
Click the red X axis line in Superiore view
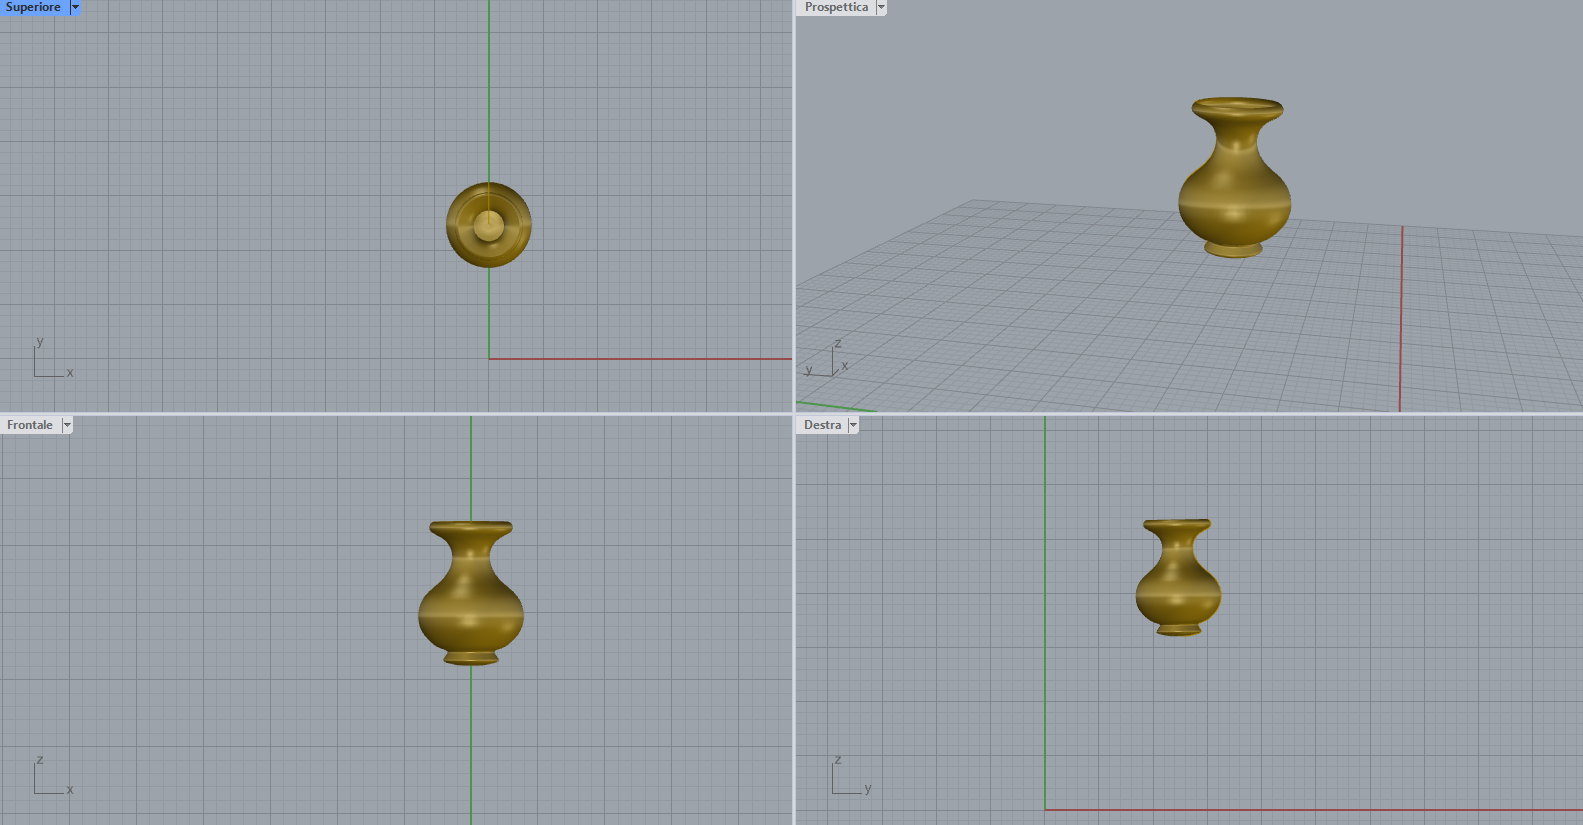(640, 358)
